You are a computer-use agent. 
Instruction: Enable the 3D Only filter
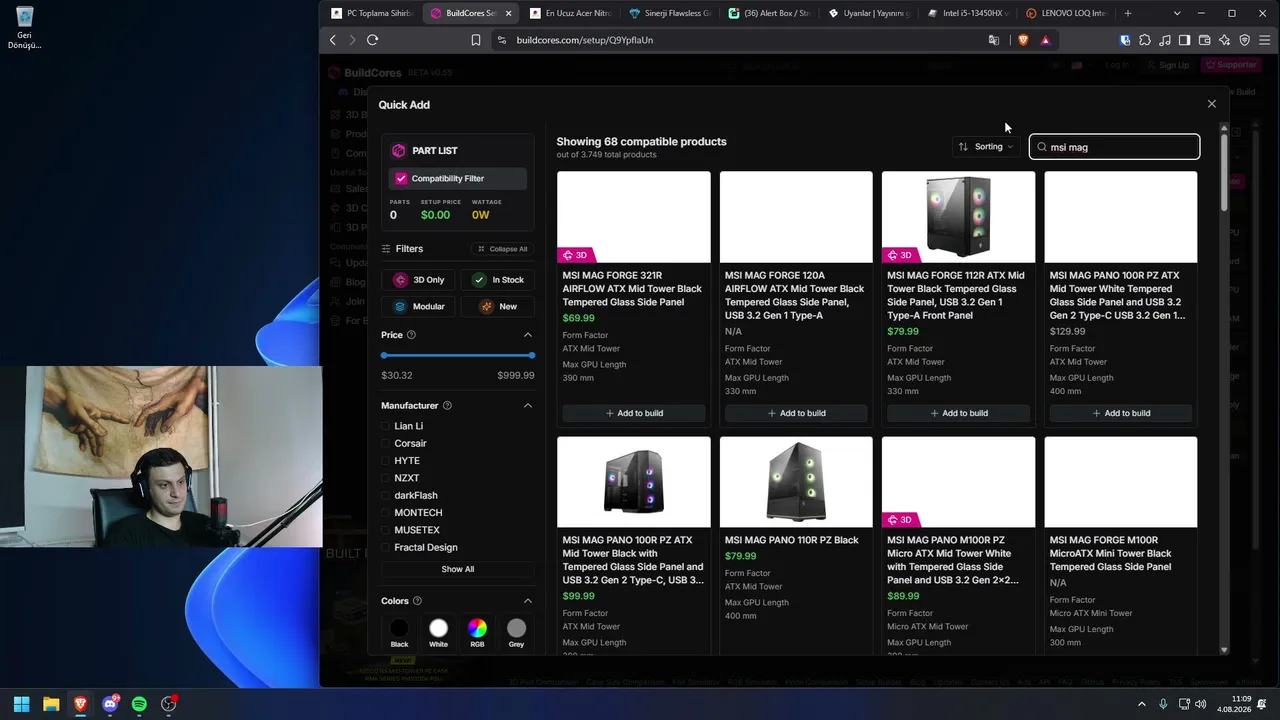click(x=420, y=280)
